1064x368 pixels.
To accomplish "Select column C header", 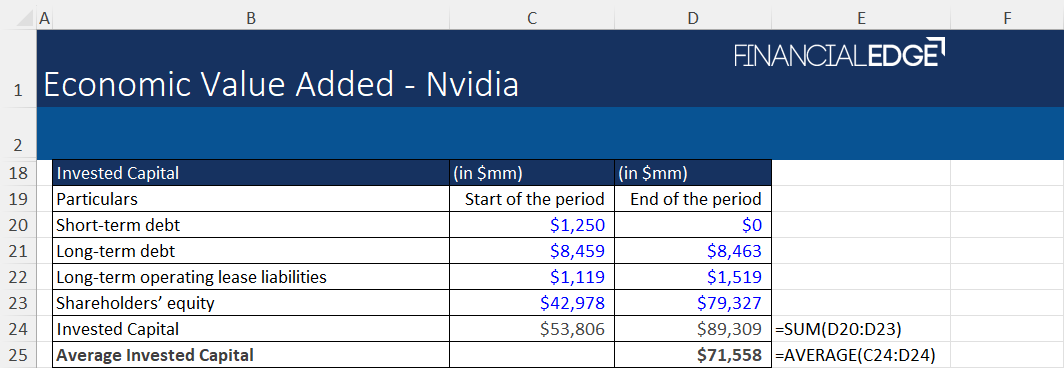I will 532,19.
